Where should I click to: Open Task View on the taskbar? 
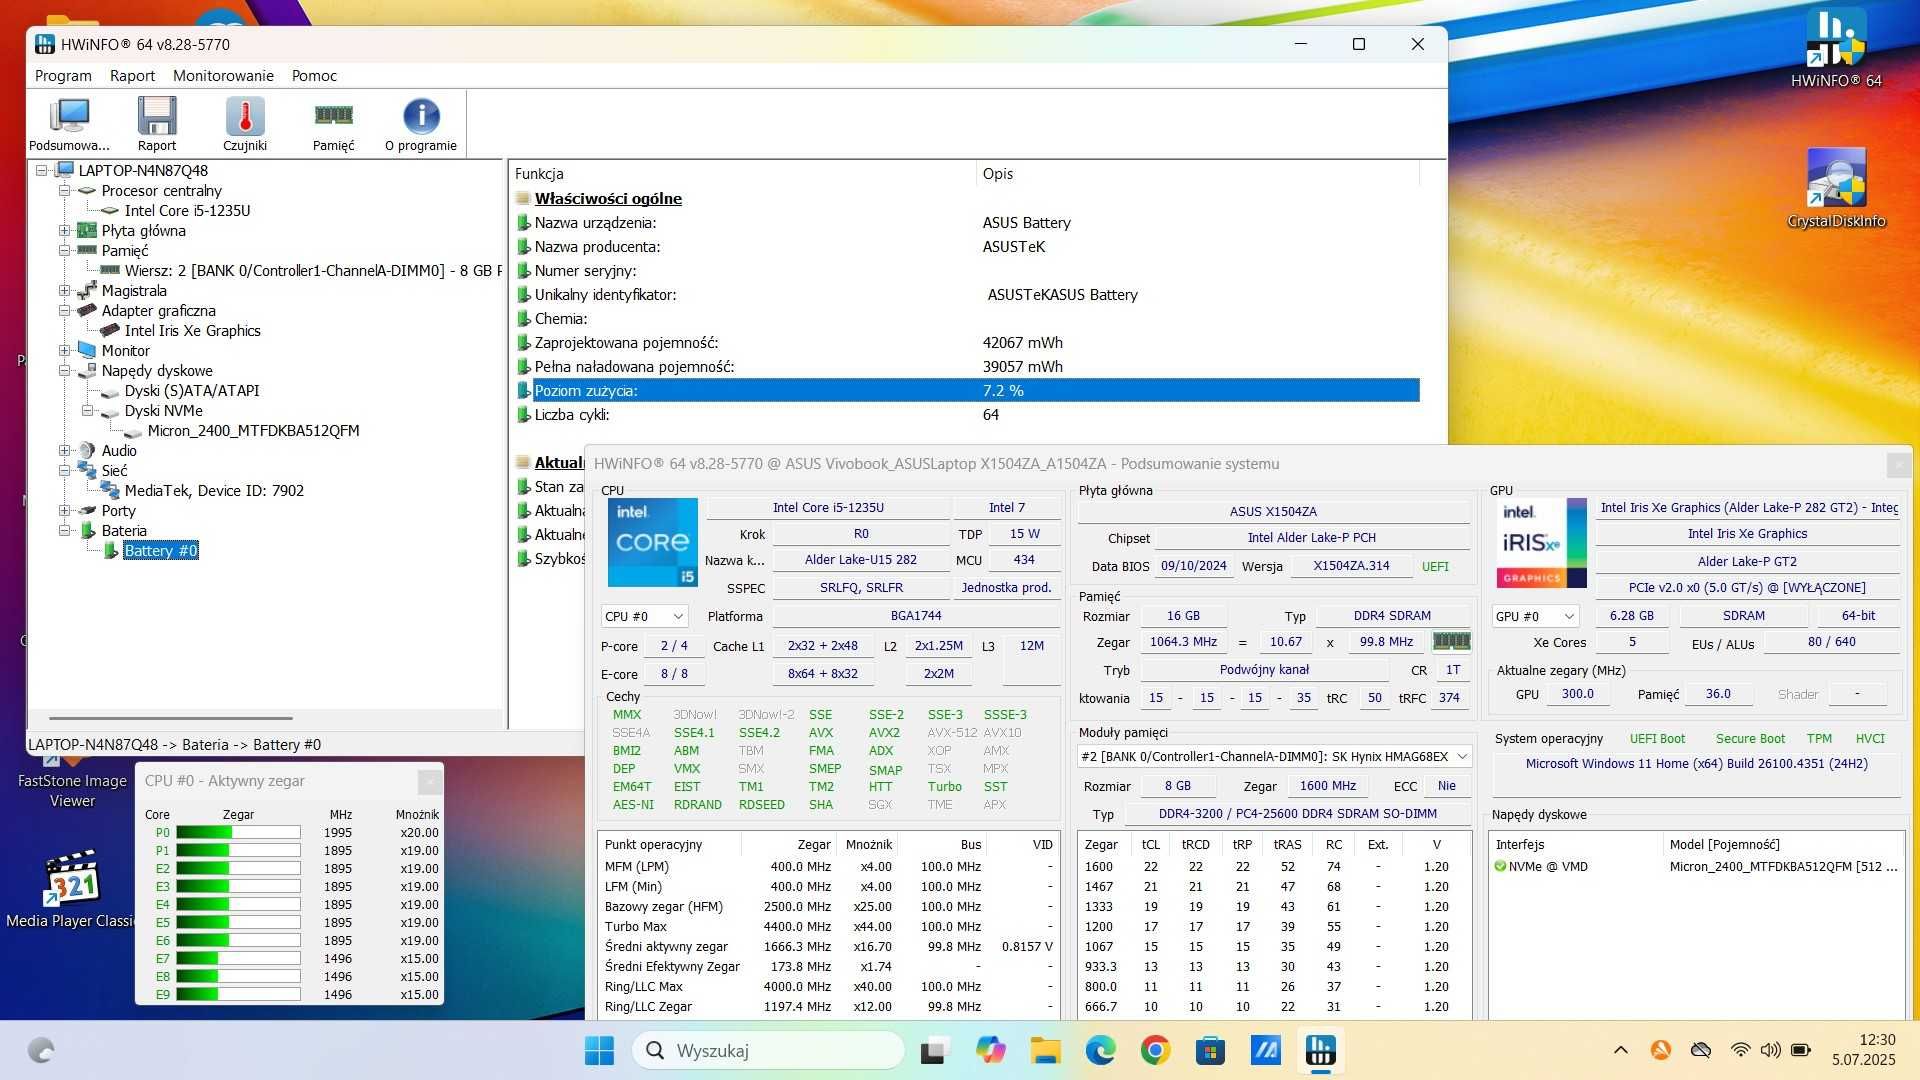click(934, 1050)
